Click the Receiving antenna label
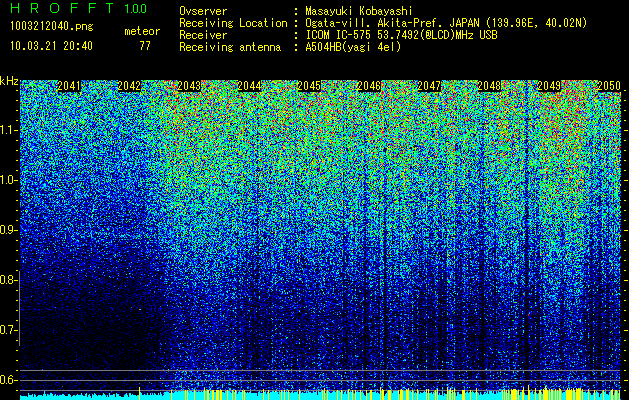Image resolution: width=629 pixels, height=400 pixels. point(230,47)
